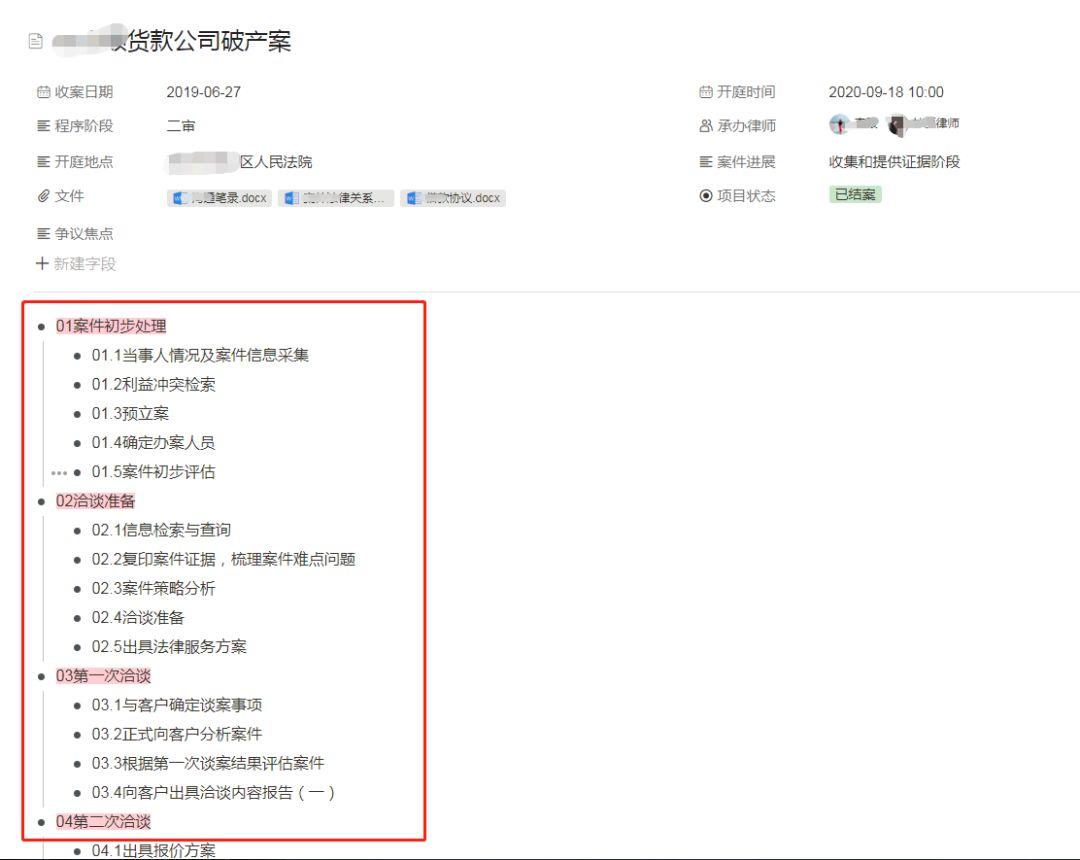Edit the 收案日期 value 2019-06-27

[x=204, y=92]
